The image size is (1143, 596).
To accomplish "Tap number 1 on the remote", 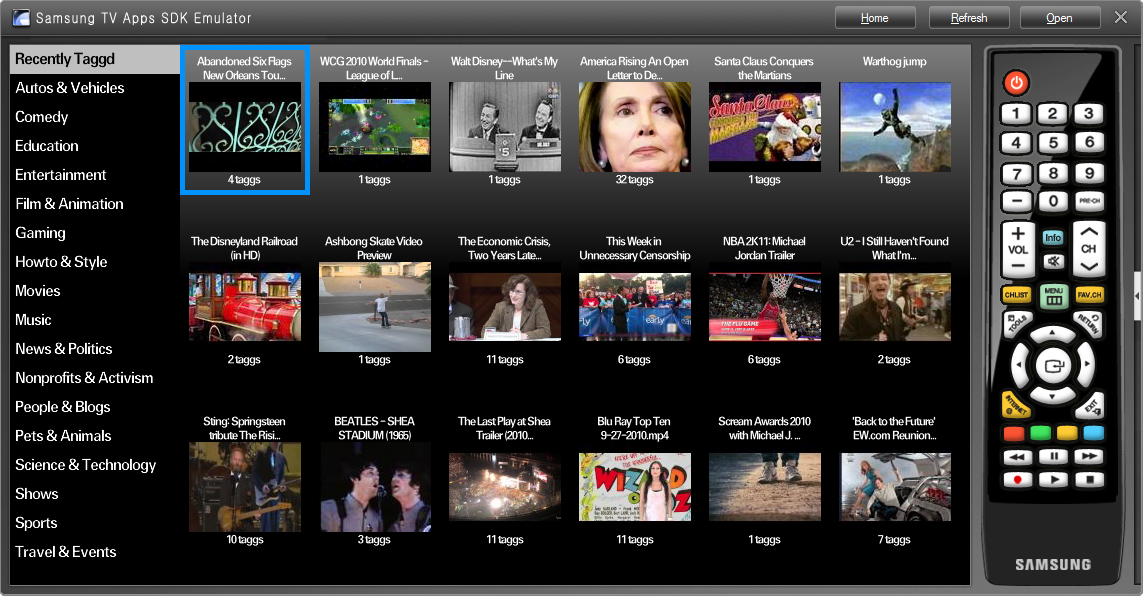I will [x=1015, y=113].
